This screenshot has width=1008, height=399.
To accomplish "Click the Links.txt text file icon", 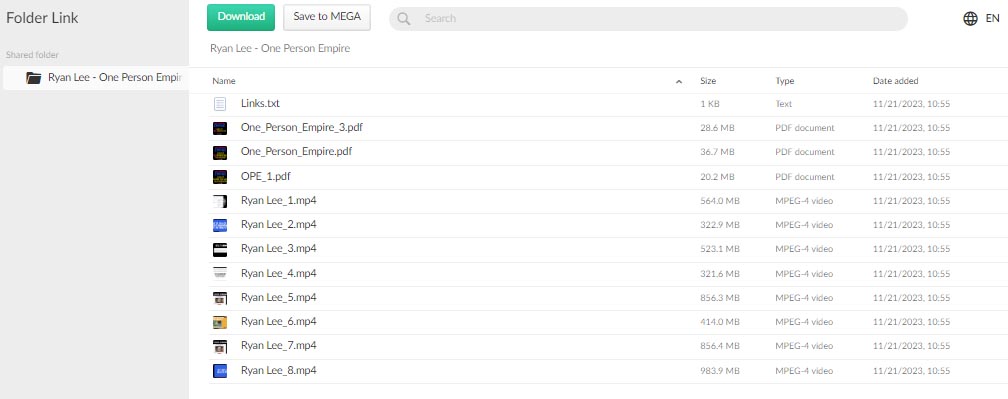I will [x=220, y=103].
